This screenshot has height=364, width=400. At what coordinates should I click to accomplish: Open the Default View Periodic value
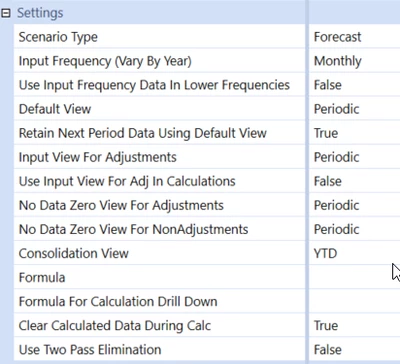coord(355,109)
